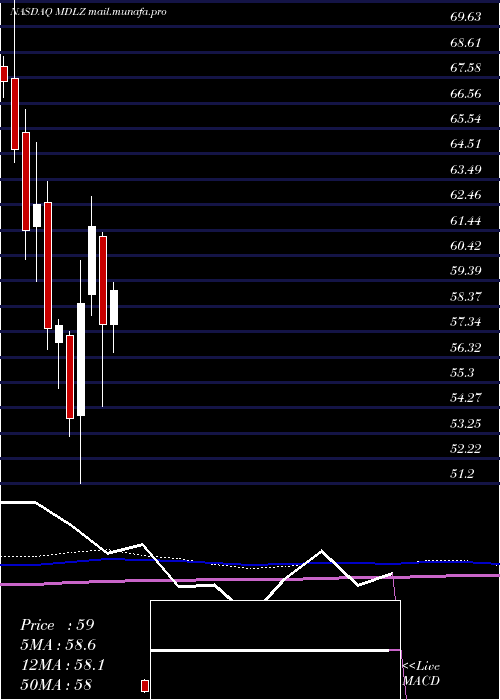The image size is (500, 700).
Task: Click the 59.39 price axis label
Action: tap(466, 271)
